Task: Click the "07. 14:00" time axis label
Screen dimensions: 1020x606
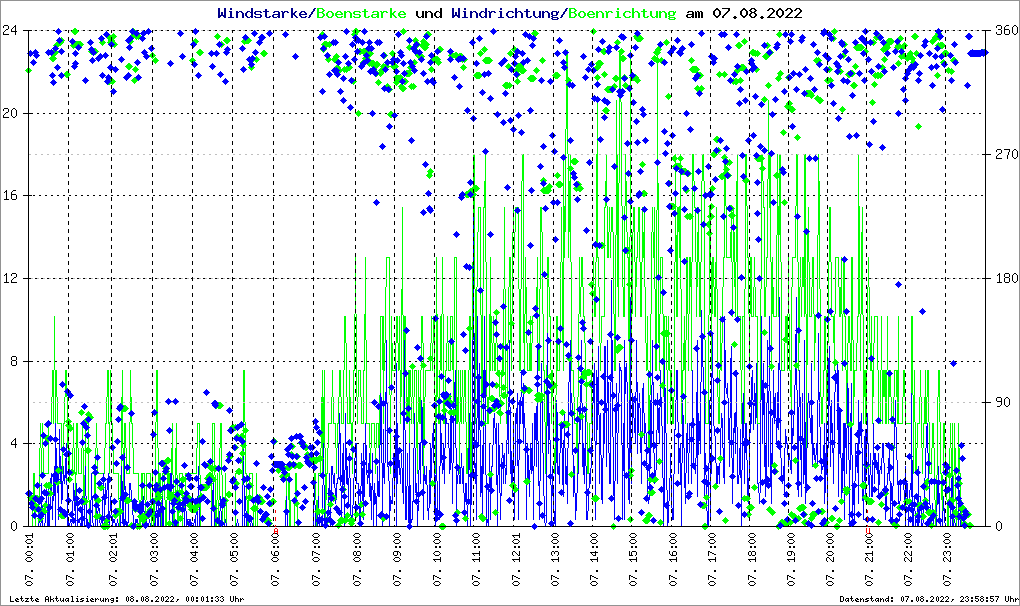Action: pos(594,560)
